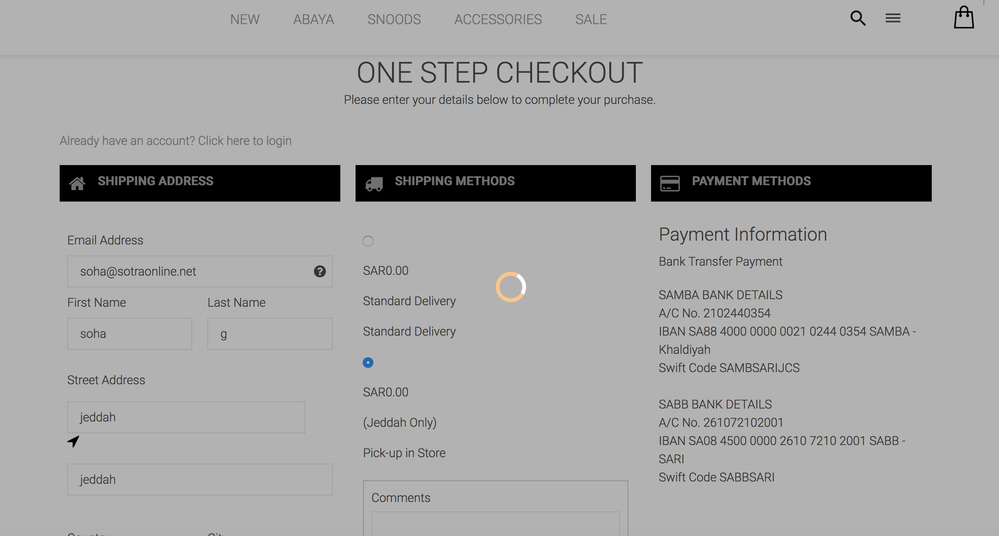Viewport: 999px width, 536px height.
Task: Open the hamburger menu icon
Action: click(893, 18)
